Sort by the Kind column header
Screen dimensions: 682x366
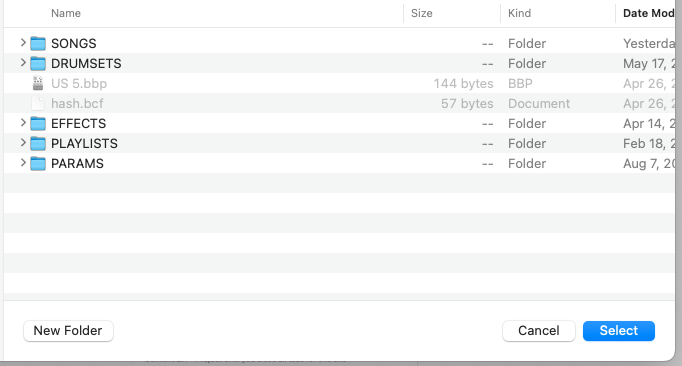coord(519,13)
